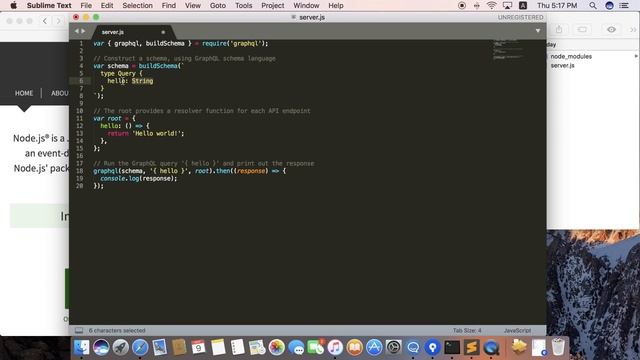Open App Store from the Dock

[374, 347]
